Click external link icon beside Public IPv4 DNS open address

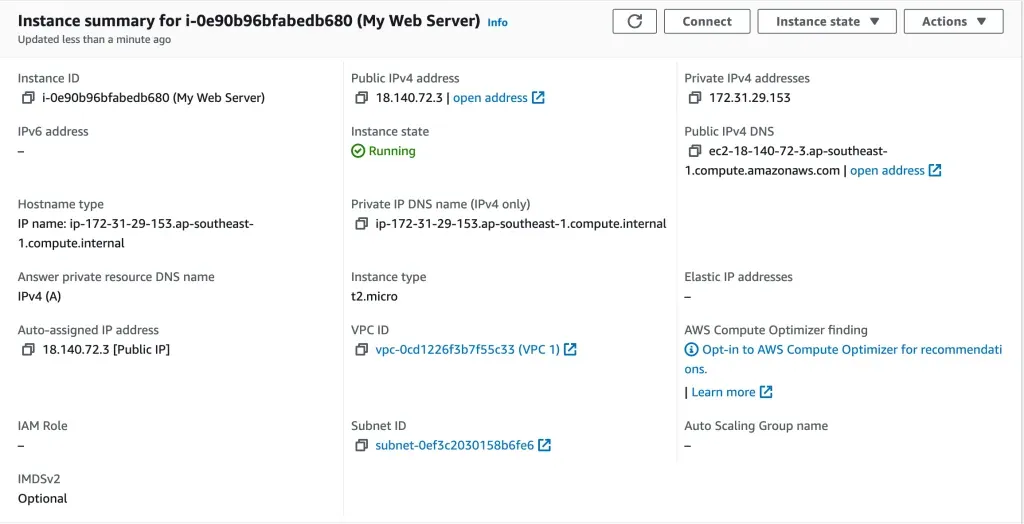[935, 170]
